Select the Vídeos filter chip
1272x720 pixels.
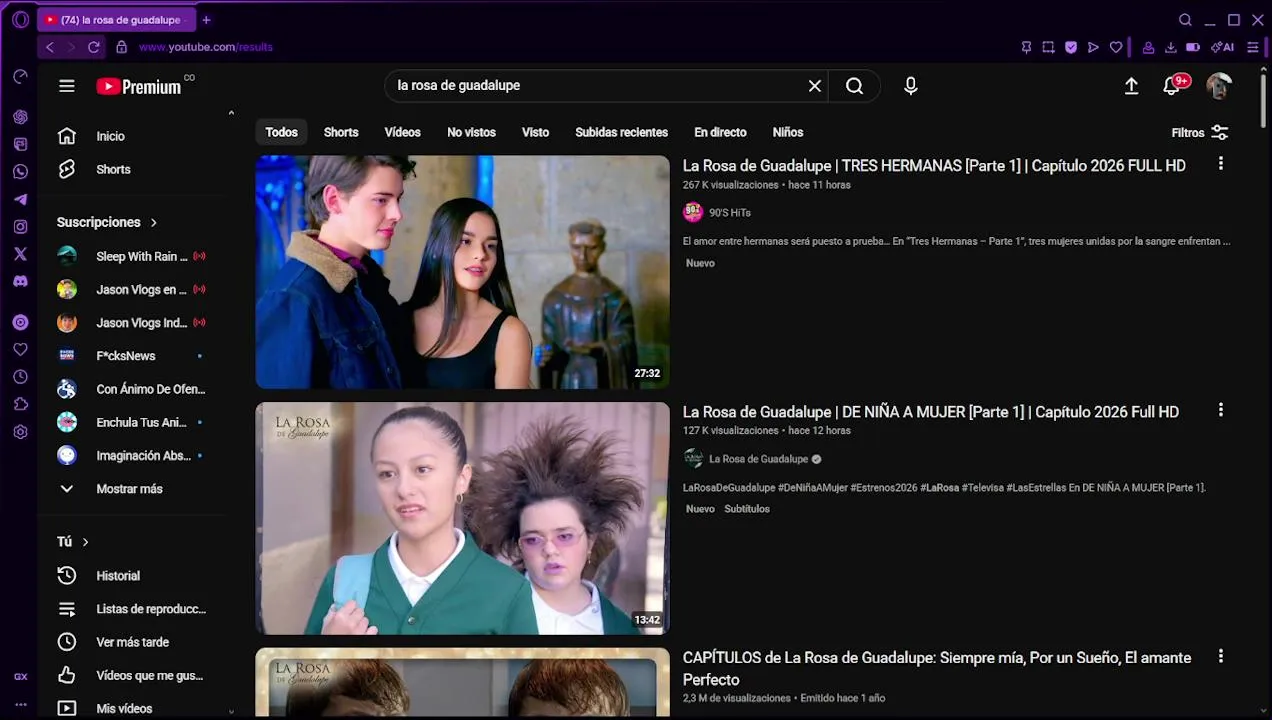click(402, 132)
